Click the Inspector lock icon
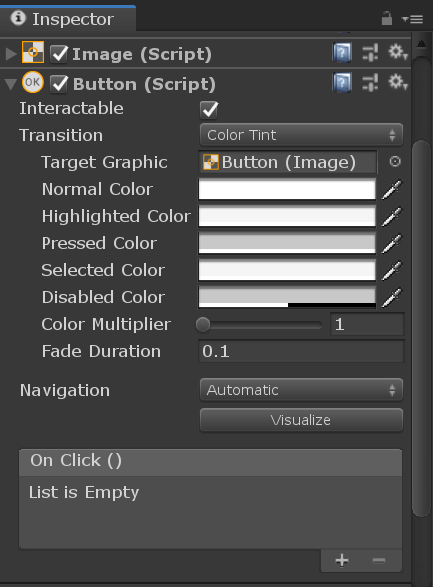 click(387, 18)
